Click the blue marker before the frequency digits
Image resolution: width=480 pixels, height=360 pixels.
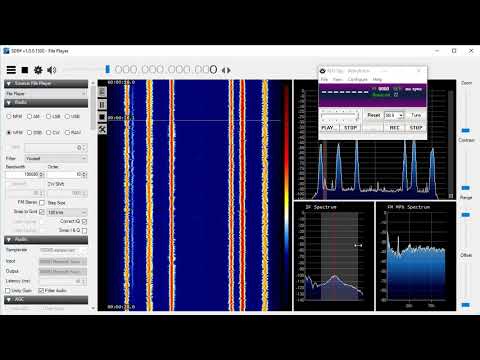[107, 69]
